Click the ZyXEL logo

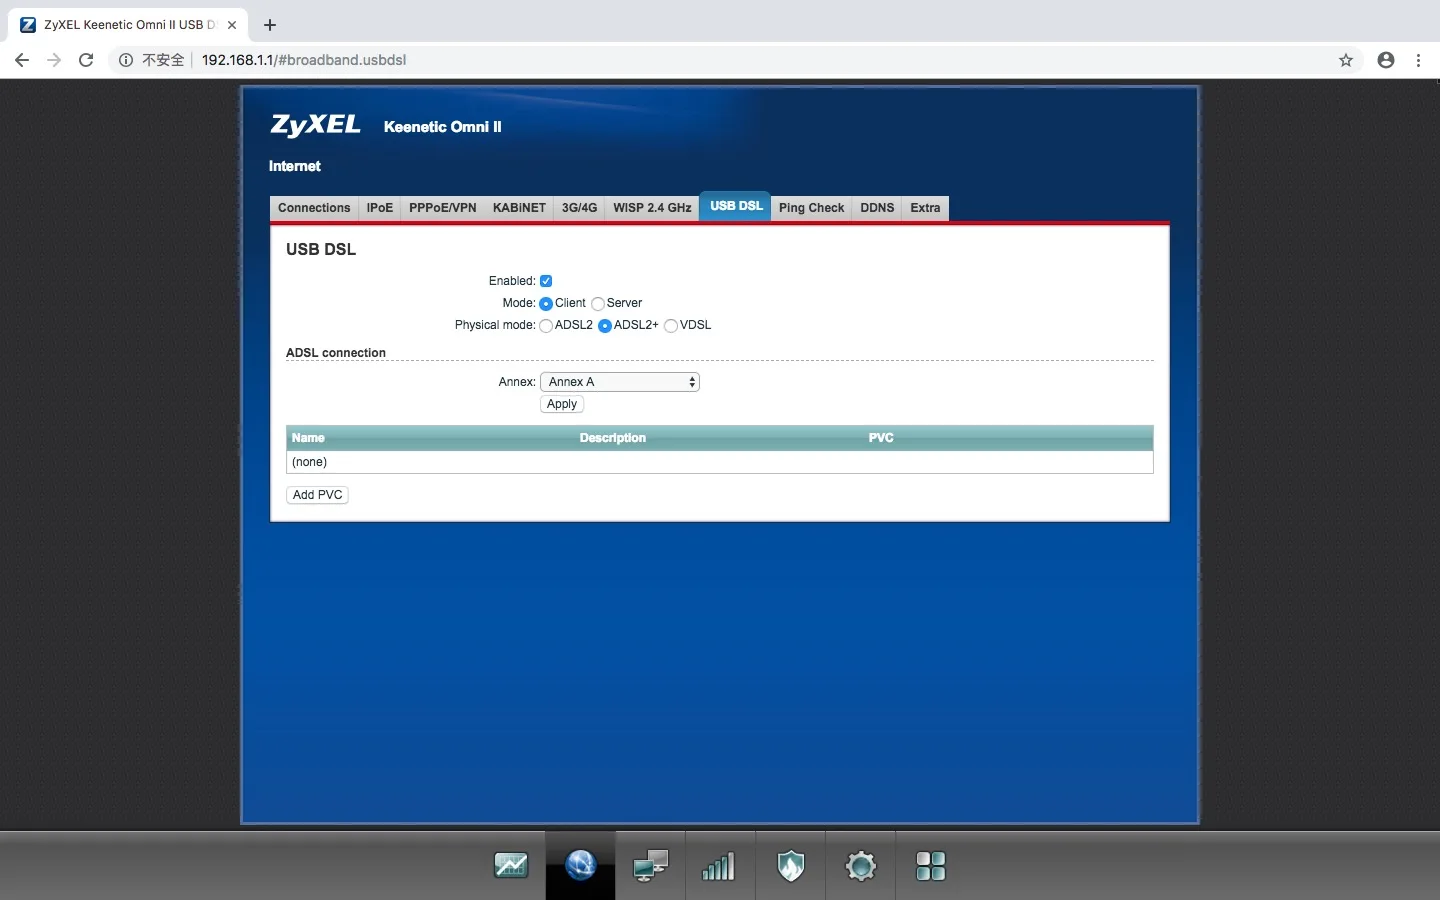click(316, 125)
